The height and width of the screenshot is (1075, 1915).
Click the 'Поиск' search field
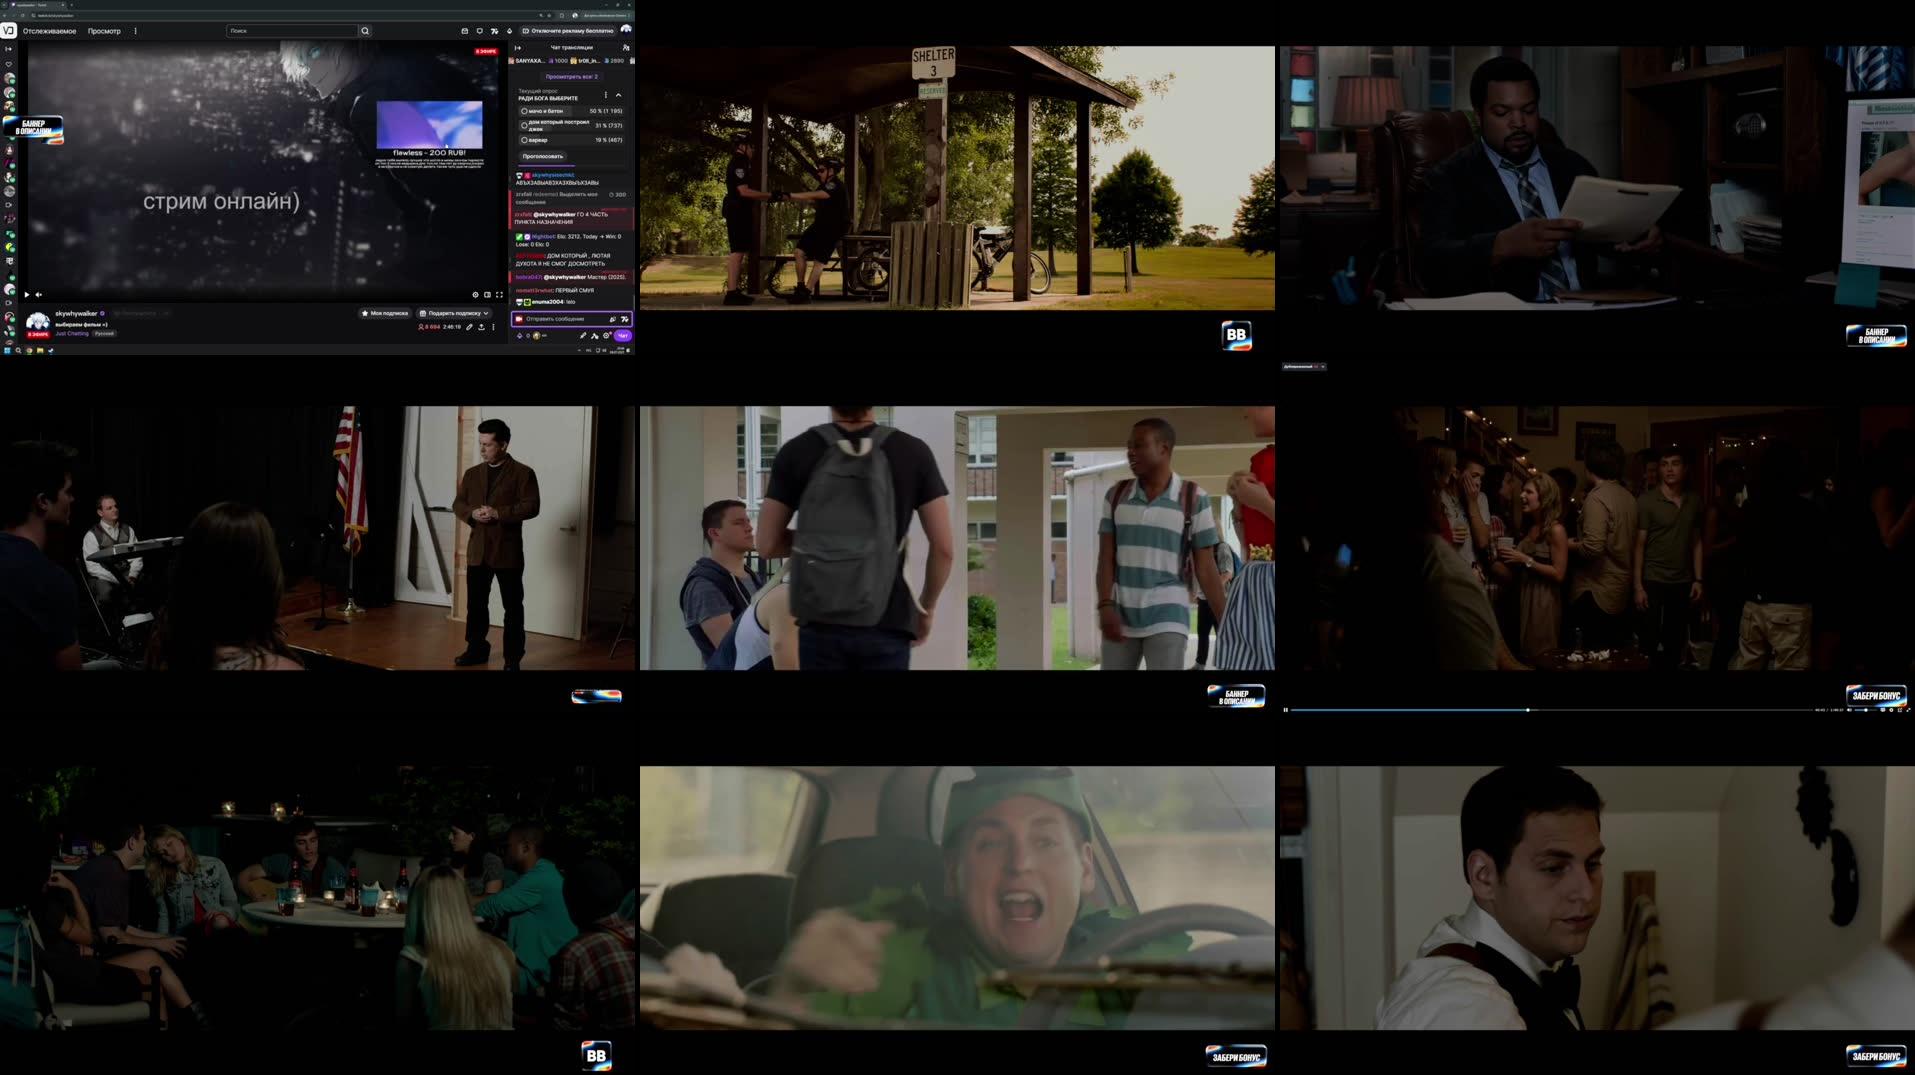292,31
